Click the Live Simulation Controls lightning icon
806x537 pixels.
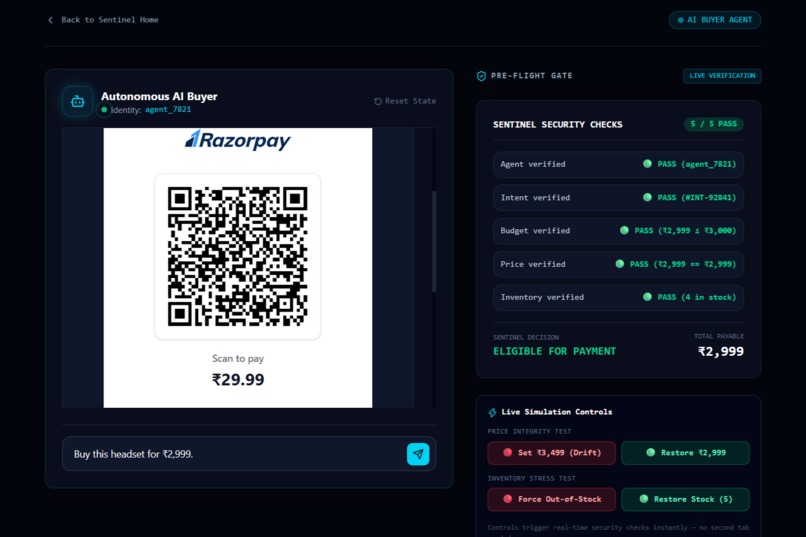(x=492, y=412)
